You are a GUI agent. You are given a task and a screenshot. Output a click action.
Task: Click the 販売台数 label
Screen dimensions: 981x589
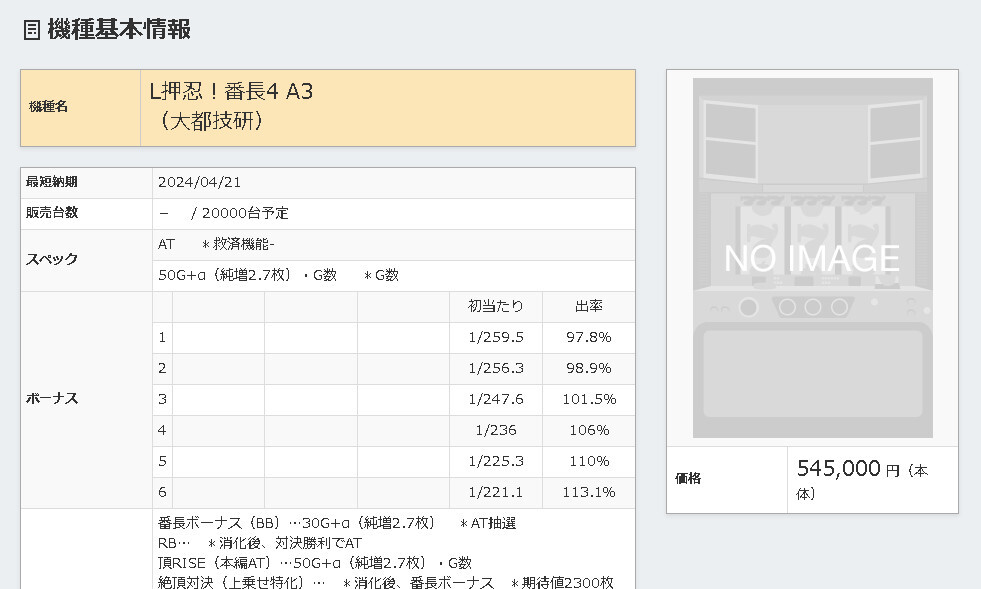coord(51,213)
